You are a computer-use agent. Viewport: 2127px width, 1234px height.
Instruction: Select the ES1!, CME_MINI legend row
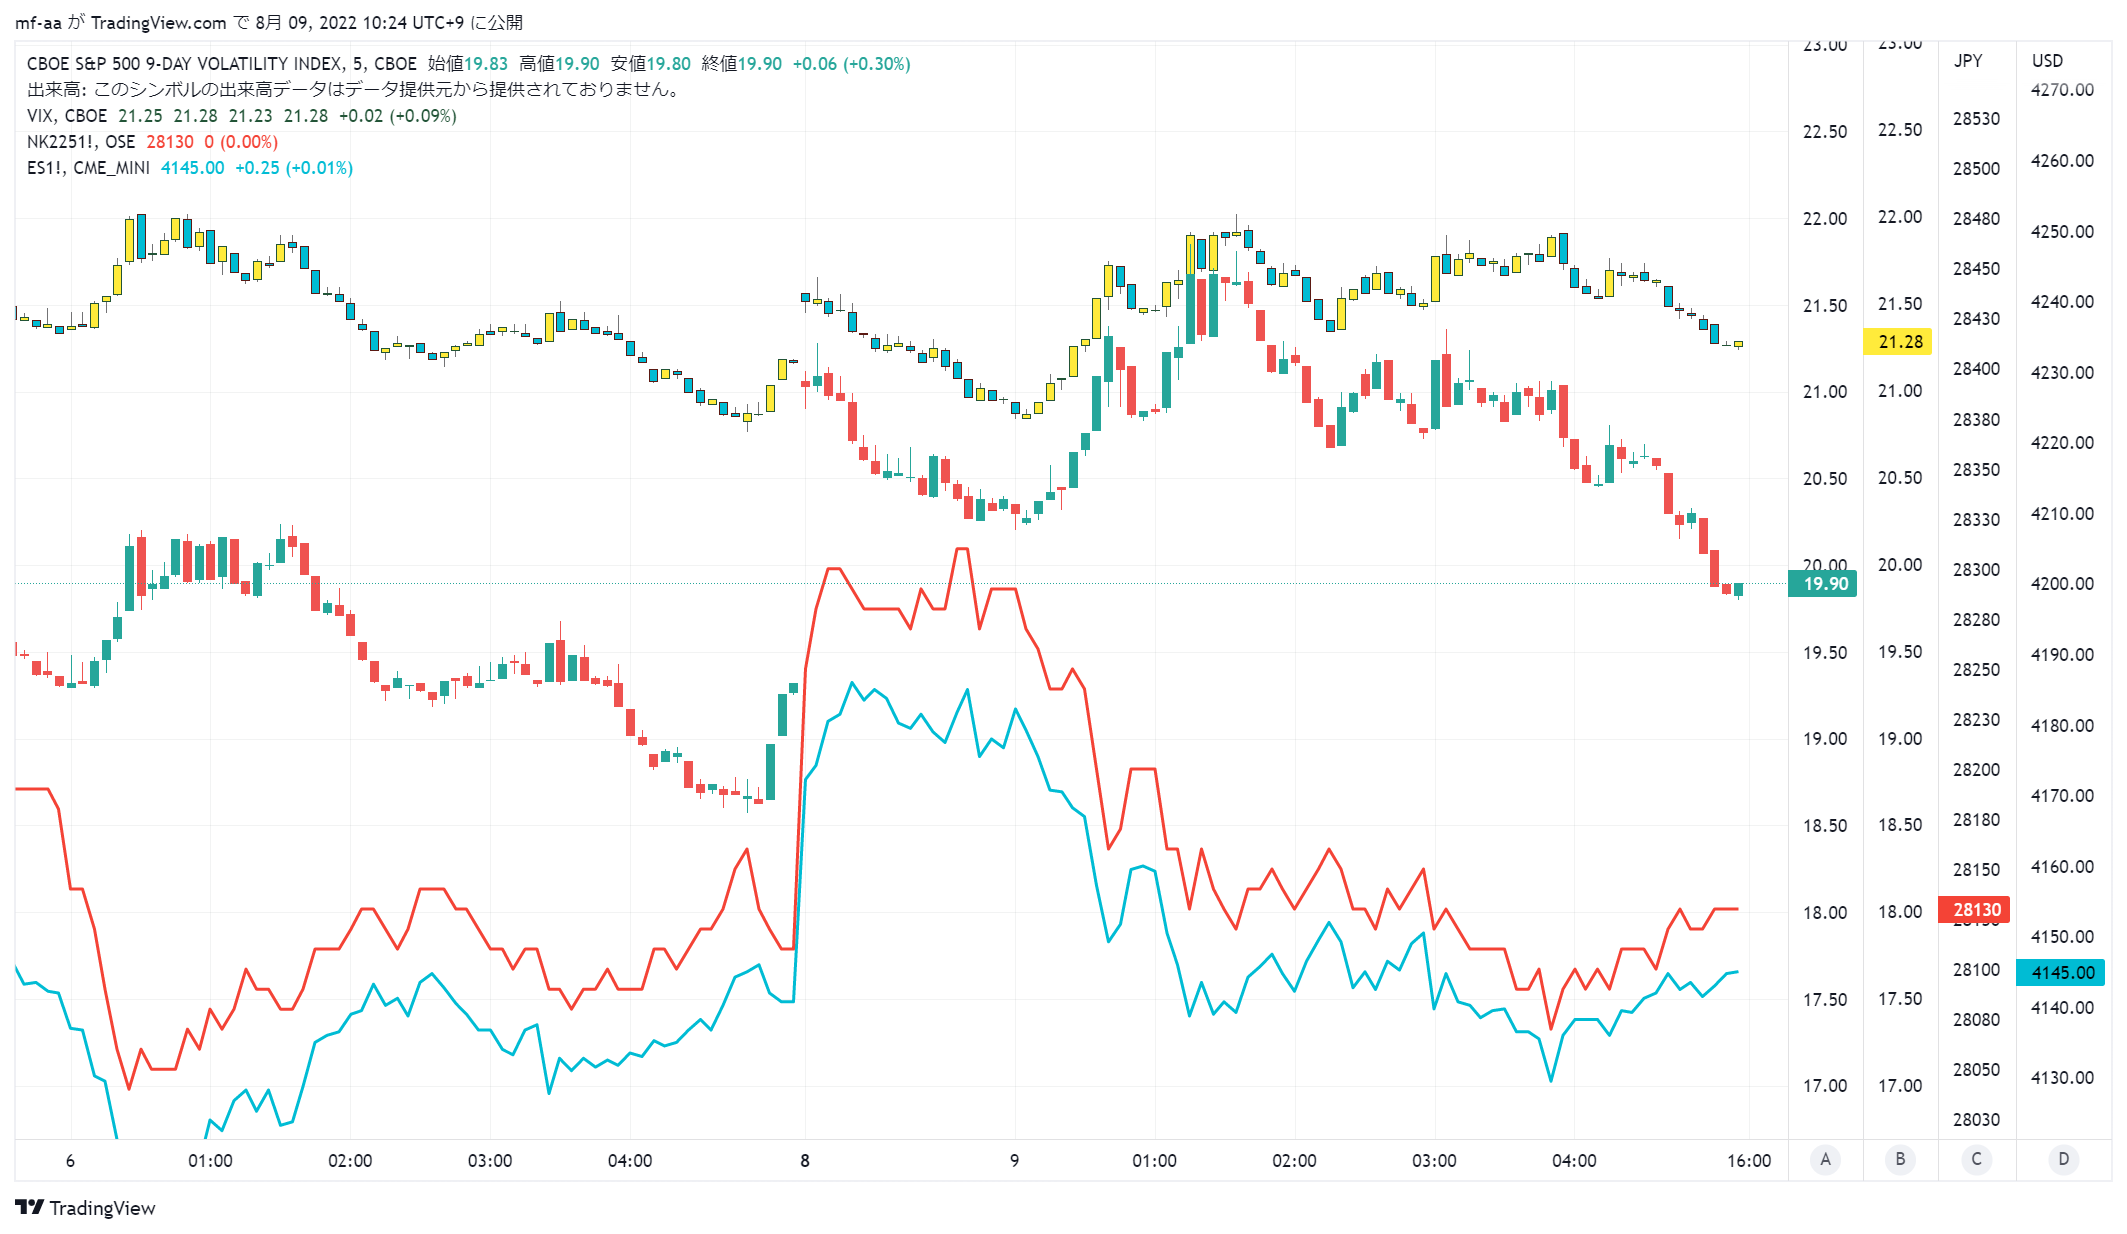click(x=189, y=168)
